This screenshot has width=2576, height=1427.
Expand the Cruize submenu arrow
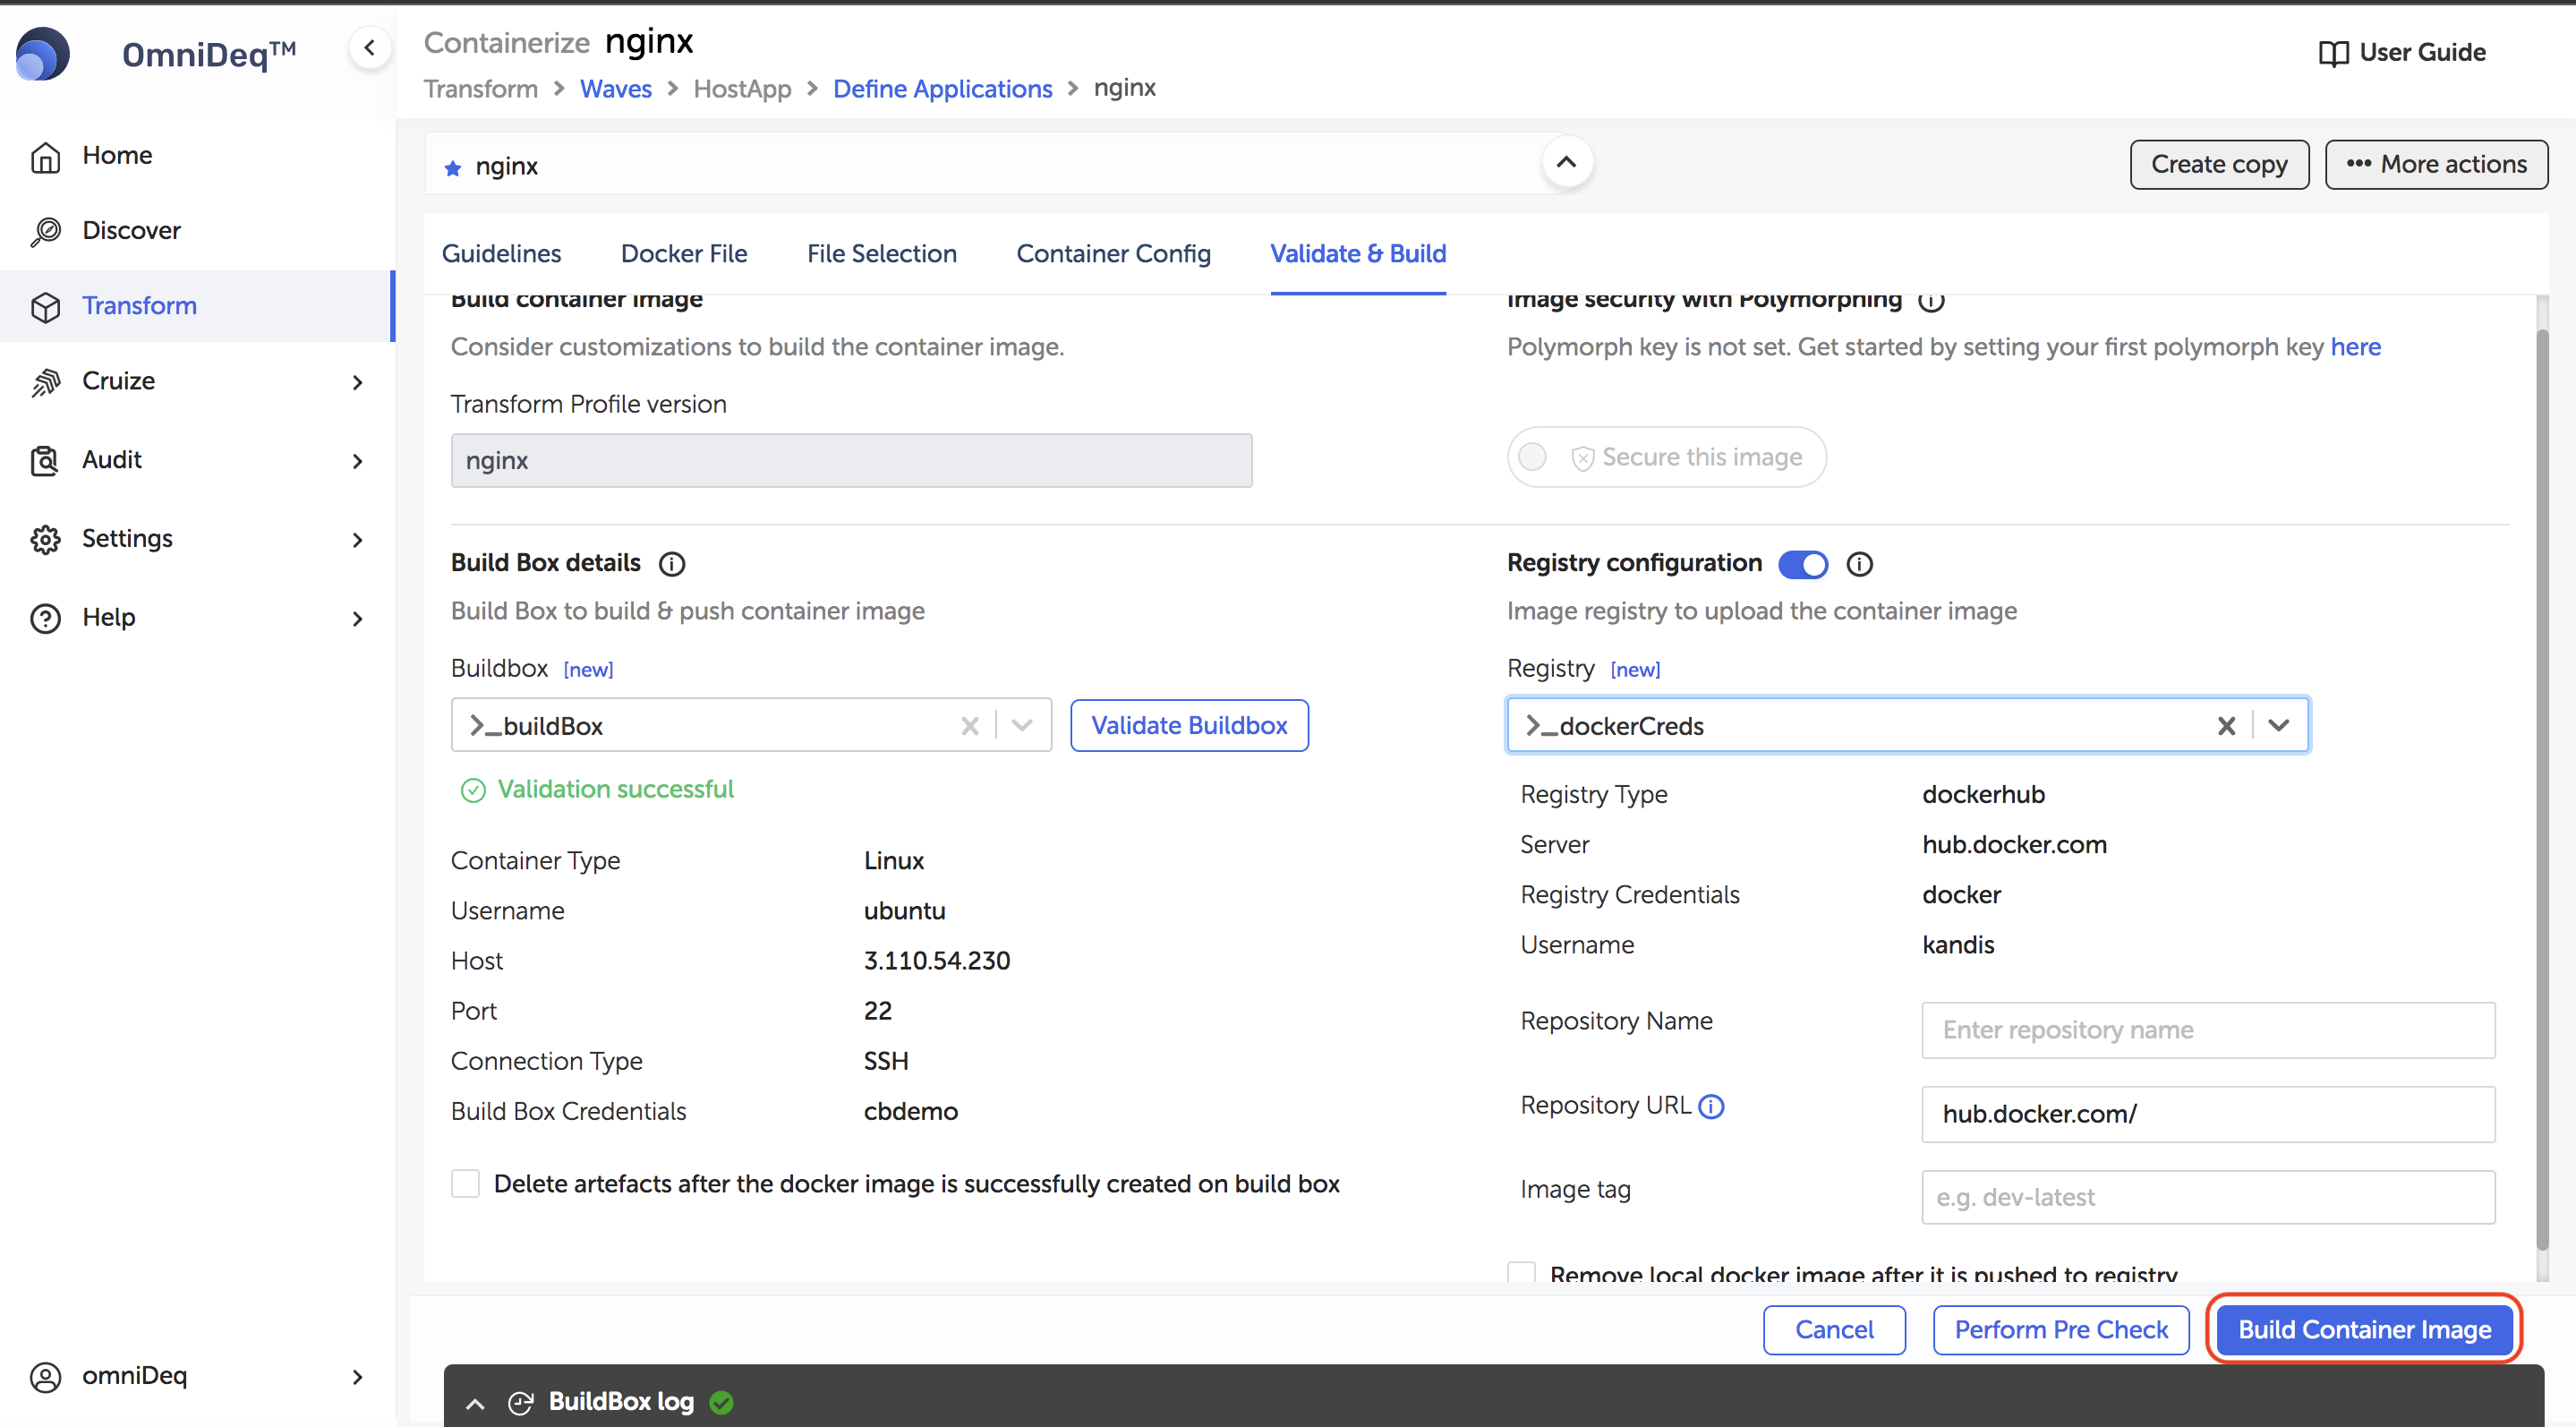(357, 382)
